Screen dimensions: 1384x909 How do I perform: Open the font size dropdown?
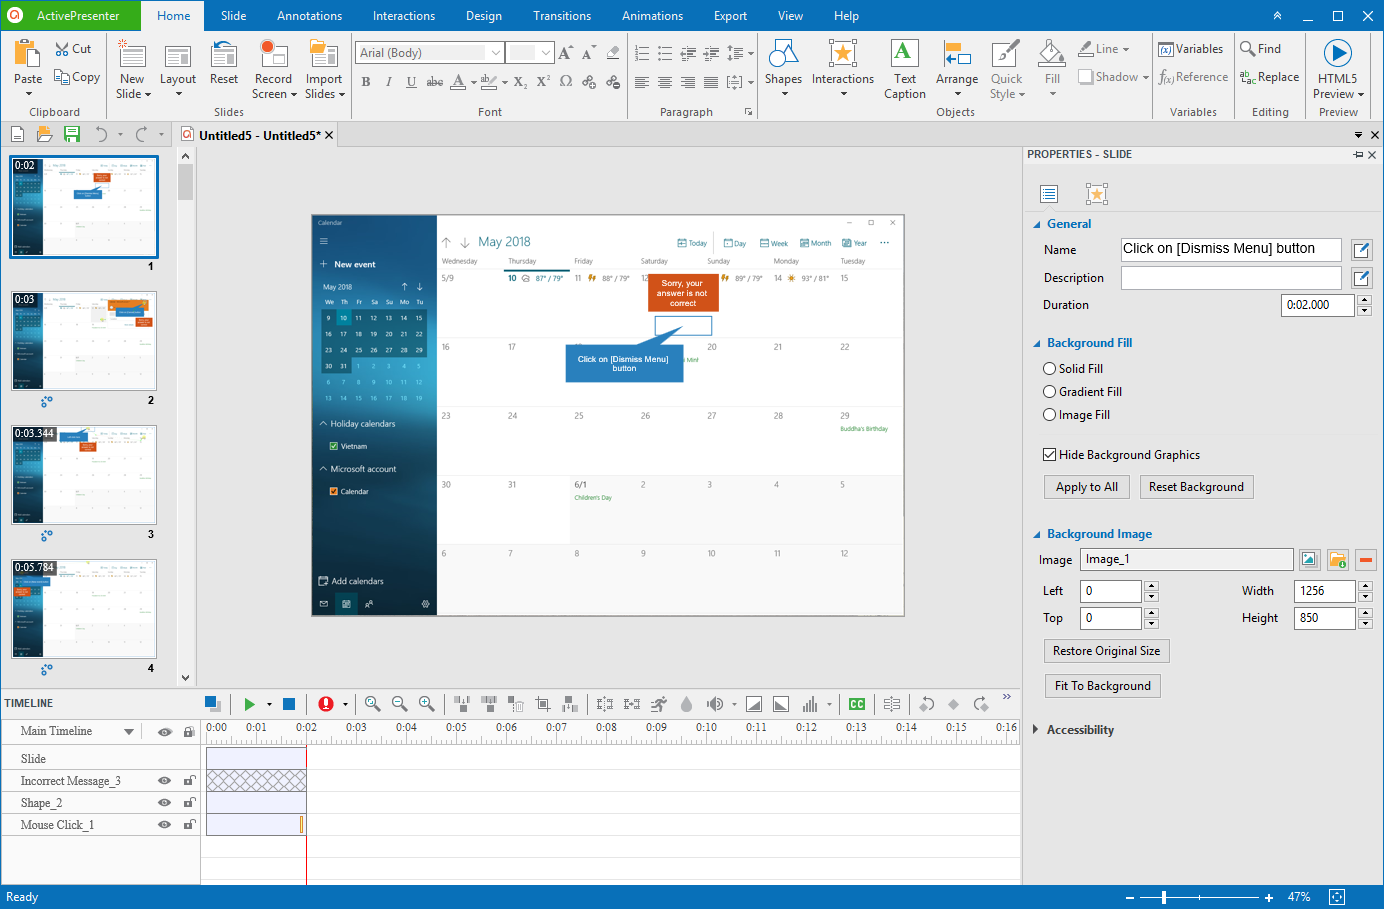545,53
